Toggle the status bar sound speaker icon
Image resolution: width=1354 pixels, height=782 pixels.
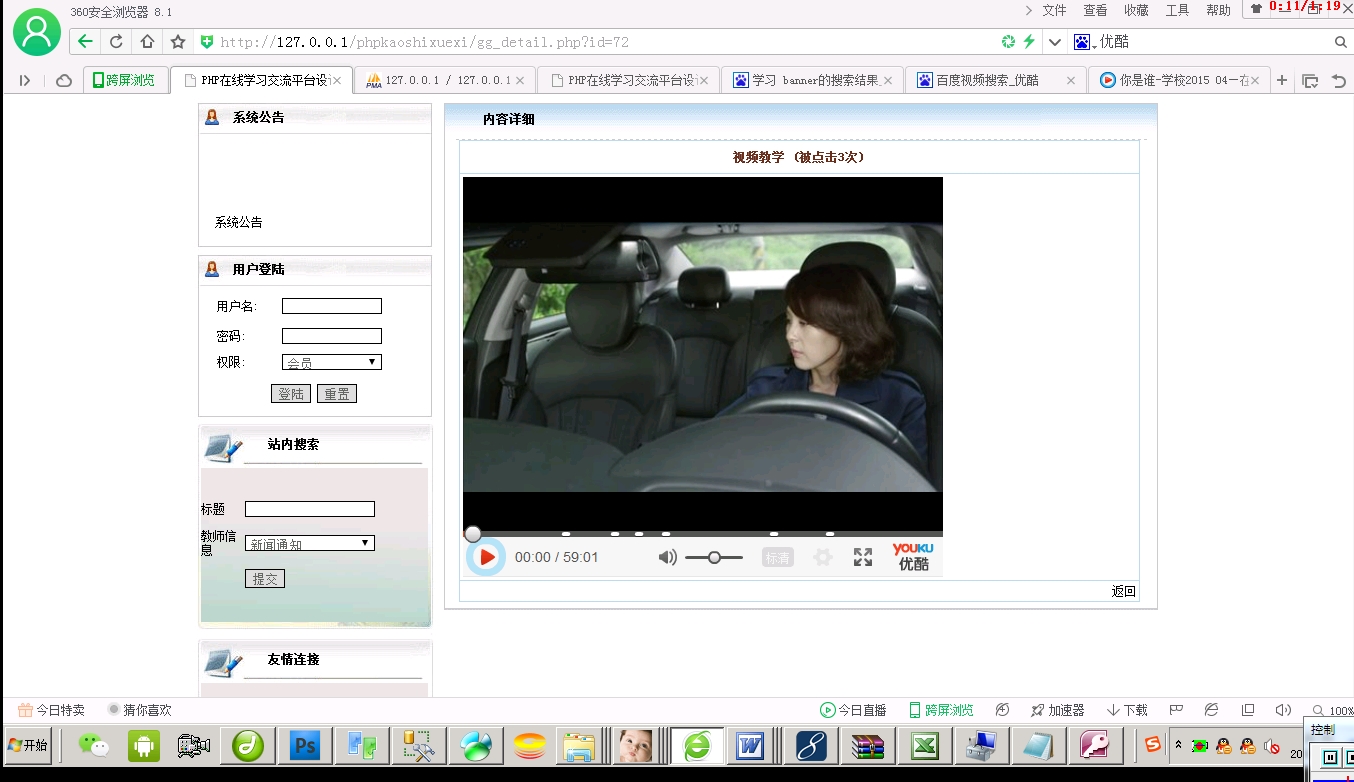(1283, 710)
